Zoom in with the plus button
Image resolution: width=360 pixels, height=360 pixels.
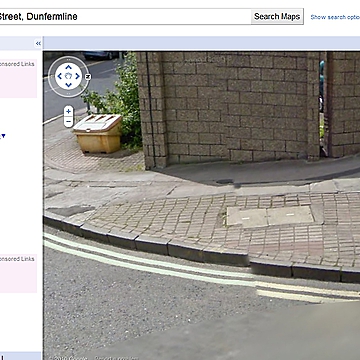coord(68,111)
